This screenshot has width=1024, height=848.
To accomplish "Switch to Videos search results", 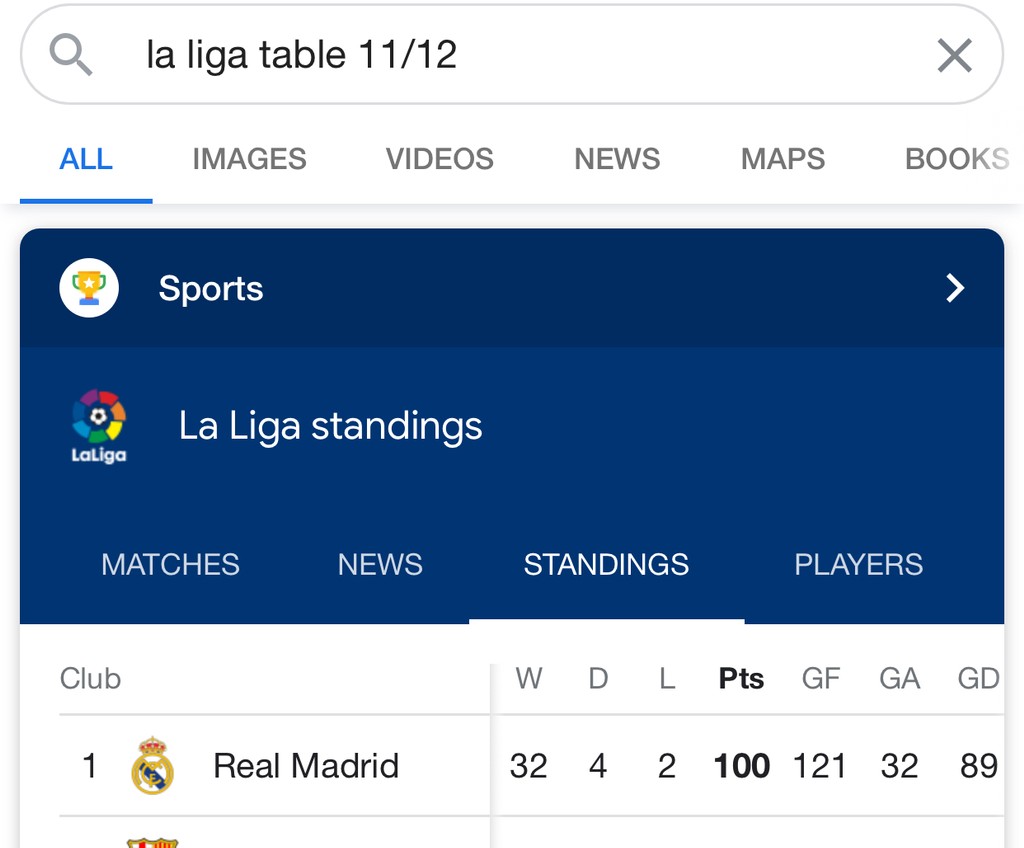I will 440,159.
